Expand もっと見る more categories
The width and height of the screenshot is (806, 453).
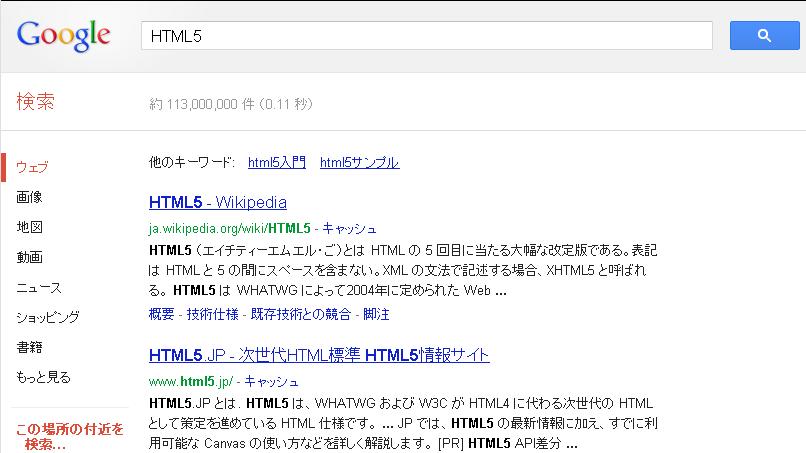pos(43,377)
